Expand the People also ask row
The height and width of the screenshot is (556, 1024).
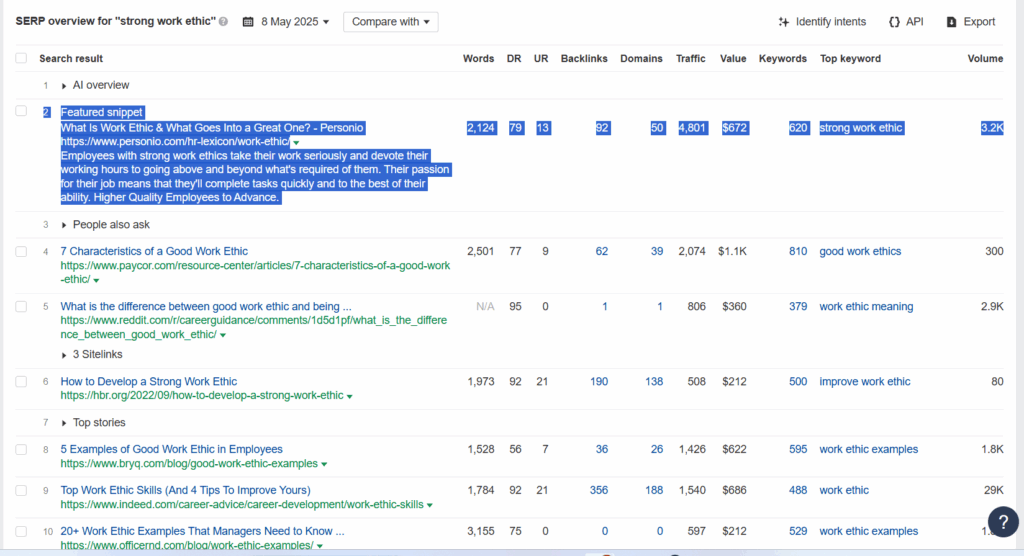pos(63,225)
